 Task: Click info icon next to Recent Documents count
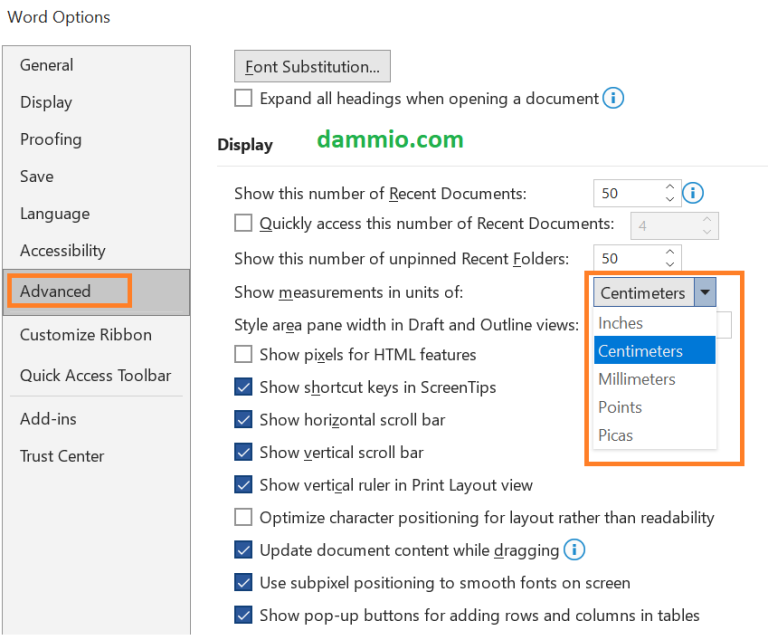tap(692, 193)
